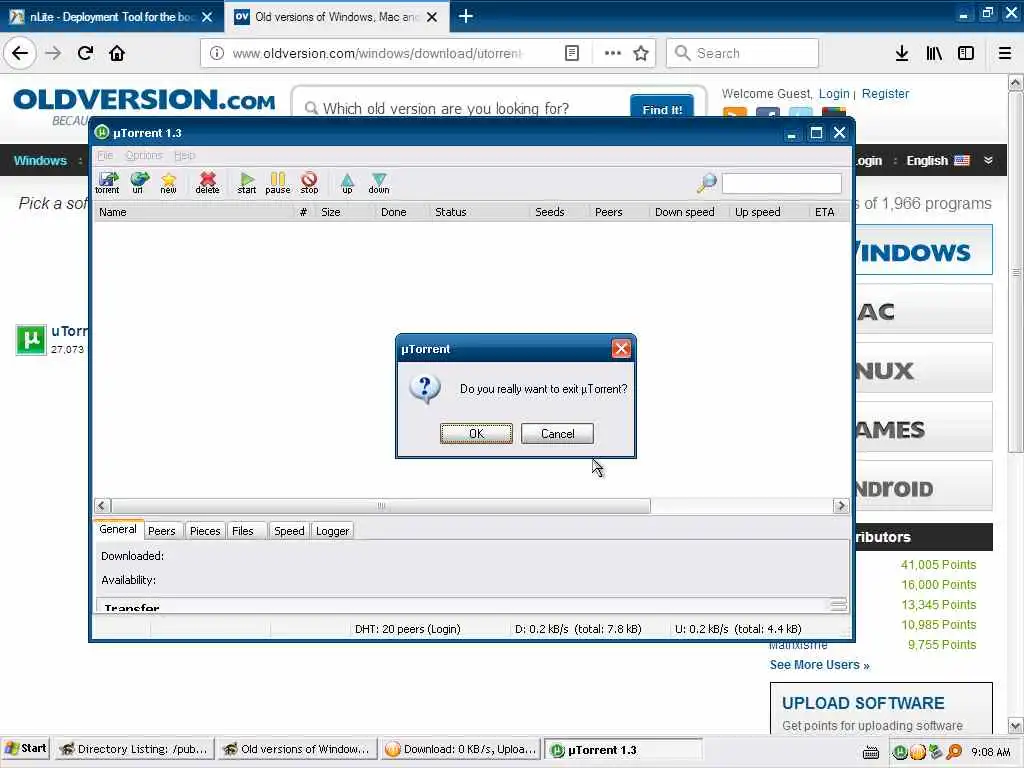This screenshot has width=1024, height=768.
Task: Click the Register link on OldVersion
Action: click(x=885, y=94)
